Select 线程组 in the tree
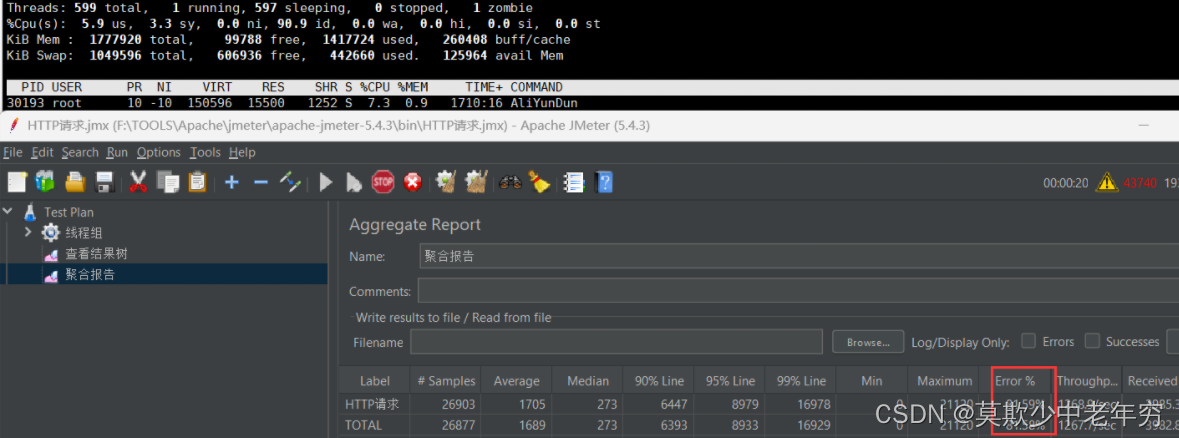Viewport: 1179px width, 438px height. click(83, 233)
